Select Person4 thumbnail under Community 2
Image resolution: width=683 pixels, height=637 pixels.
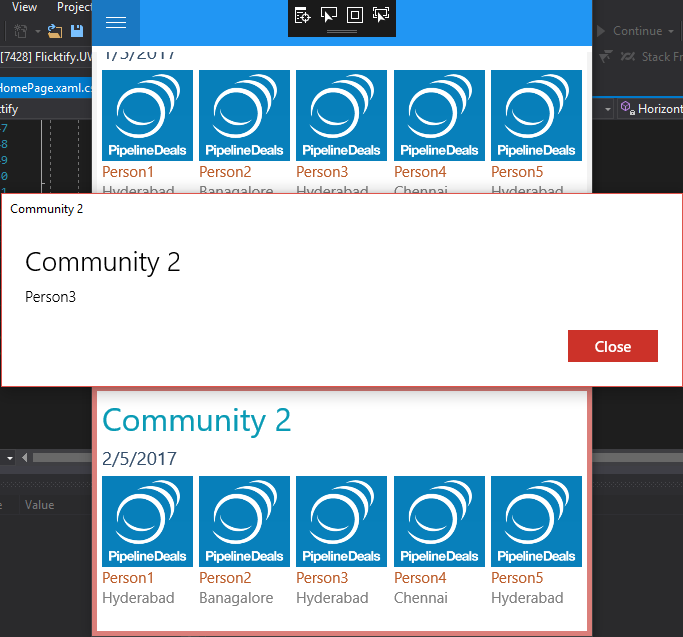click(x=439, y=521)
